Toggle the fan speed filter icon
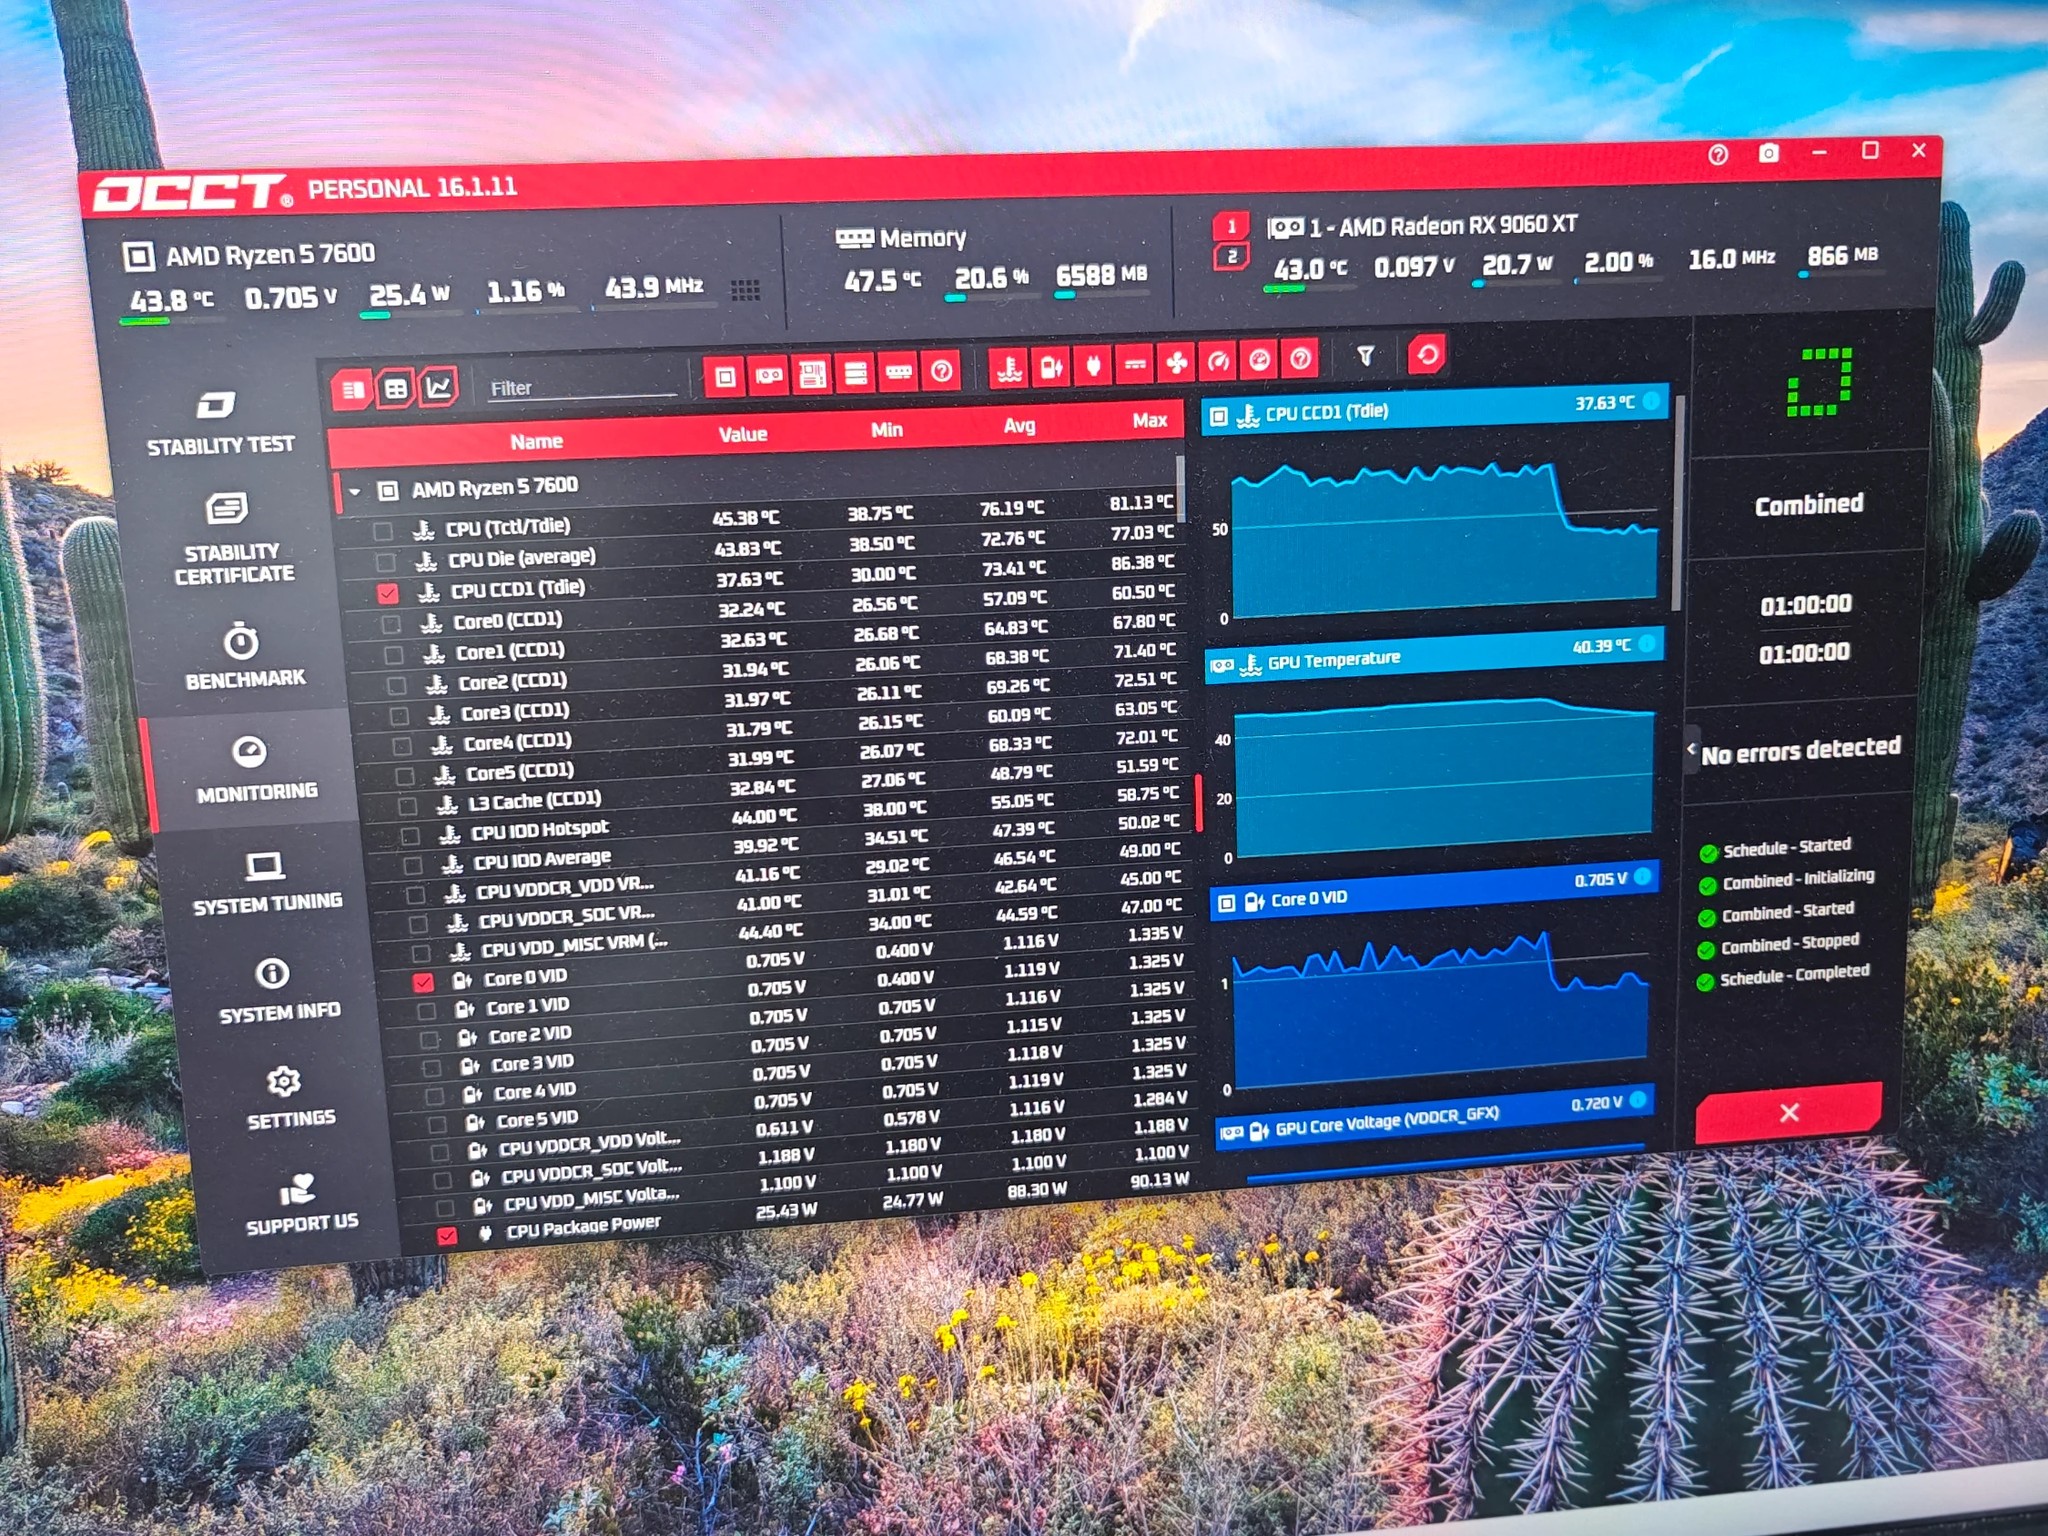The width and height of the screenshot is (2048, 1536). pyautogui.click(x=1177, y=362)
